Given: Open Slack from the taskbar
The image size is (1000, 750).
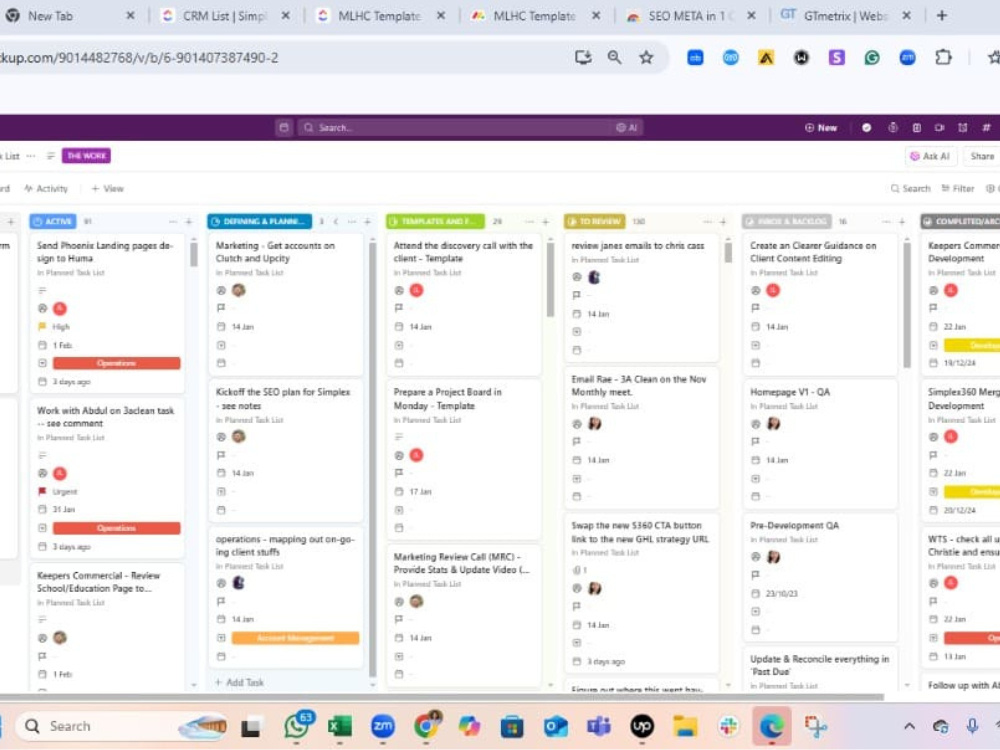Looking at the screenshot, I should click(728, 726).
